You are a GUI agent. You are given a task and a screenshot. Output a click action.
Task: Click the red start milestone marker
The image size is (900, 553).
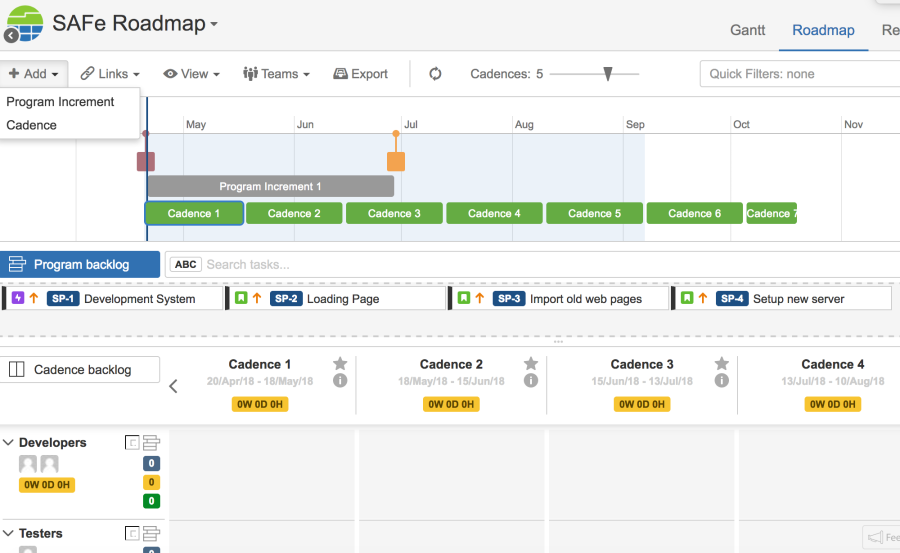click(146, 161)
